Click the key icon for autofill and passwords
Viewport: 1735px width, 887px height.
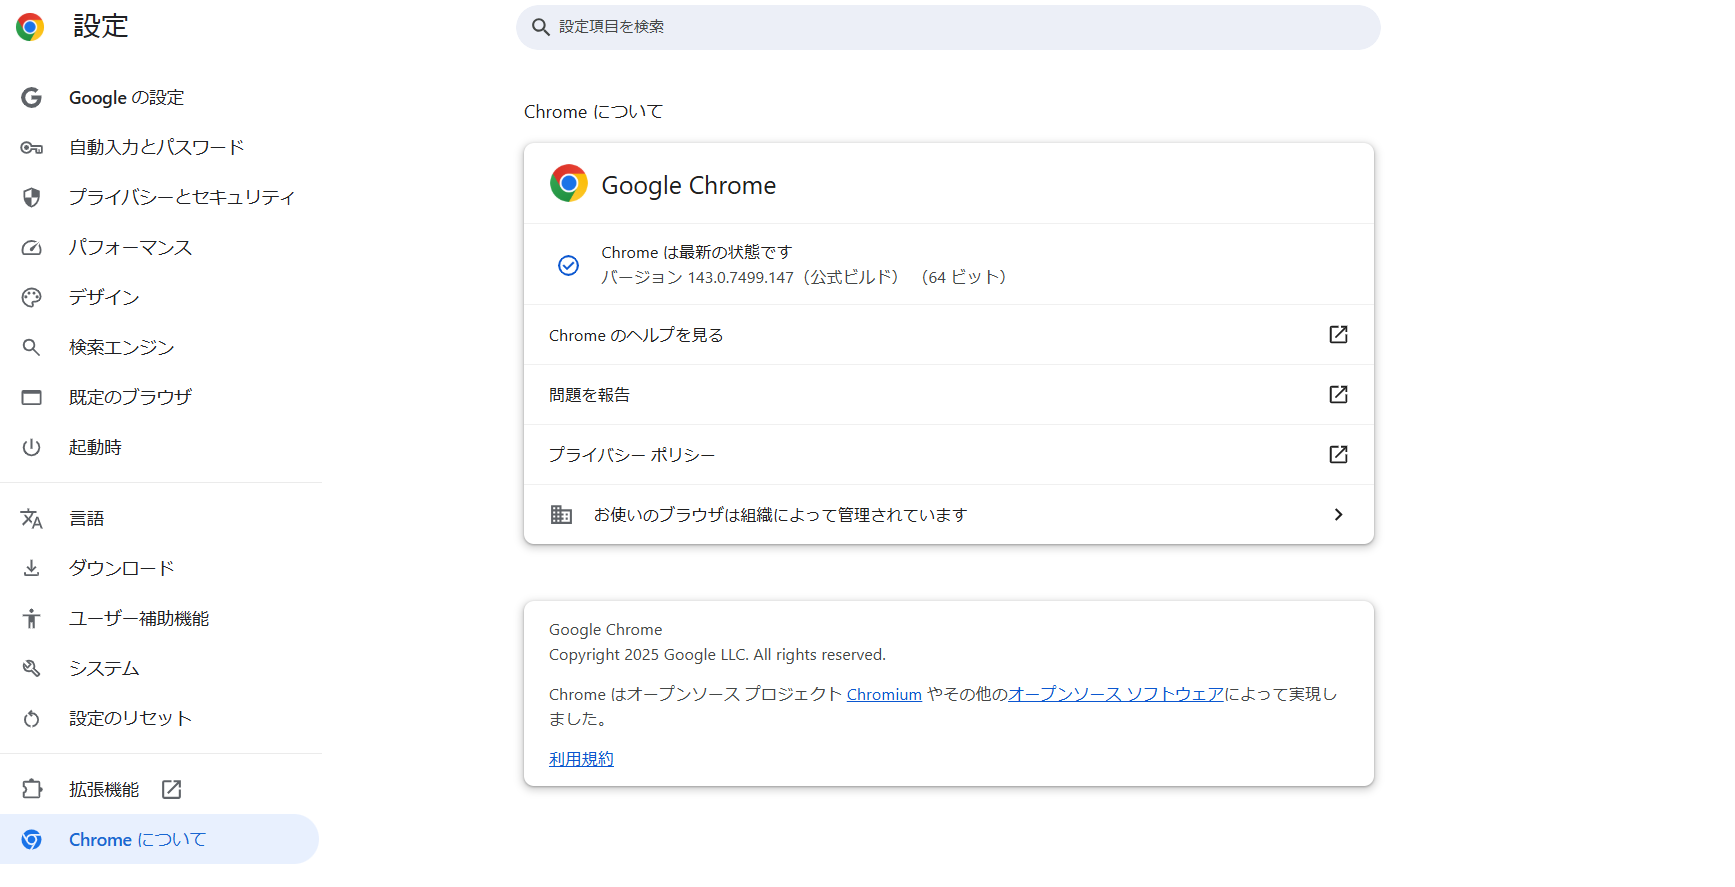(x=32, y=148)
